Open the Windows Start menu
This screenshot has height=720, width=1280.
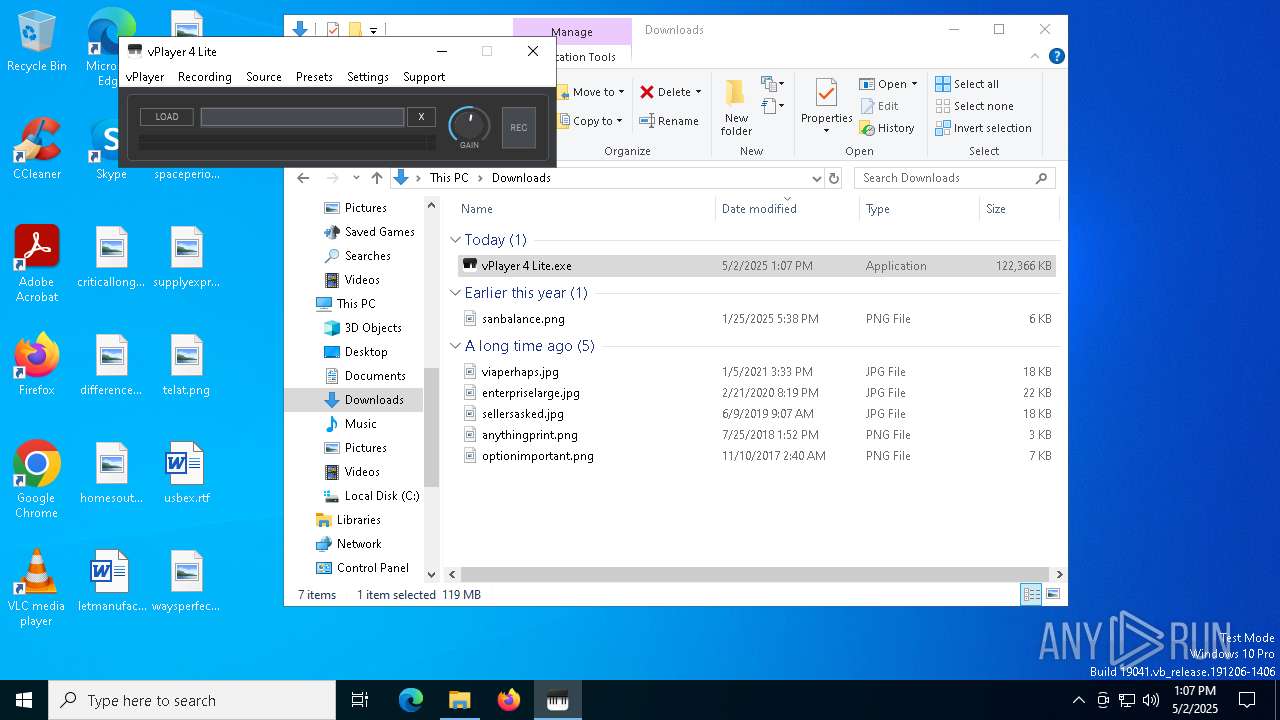(24, 700)
